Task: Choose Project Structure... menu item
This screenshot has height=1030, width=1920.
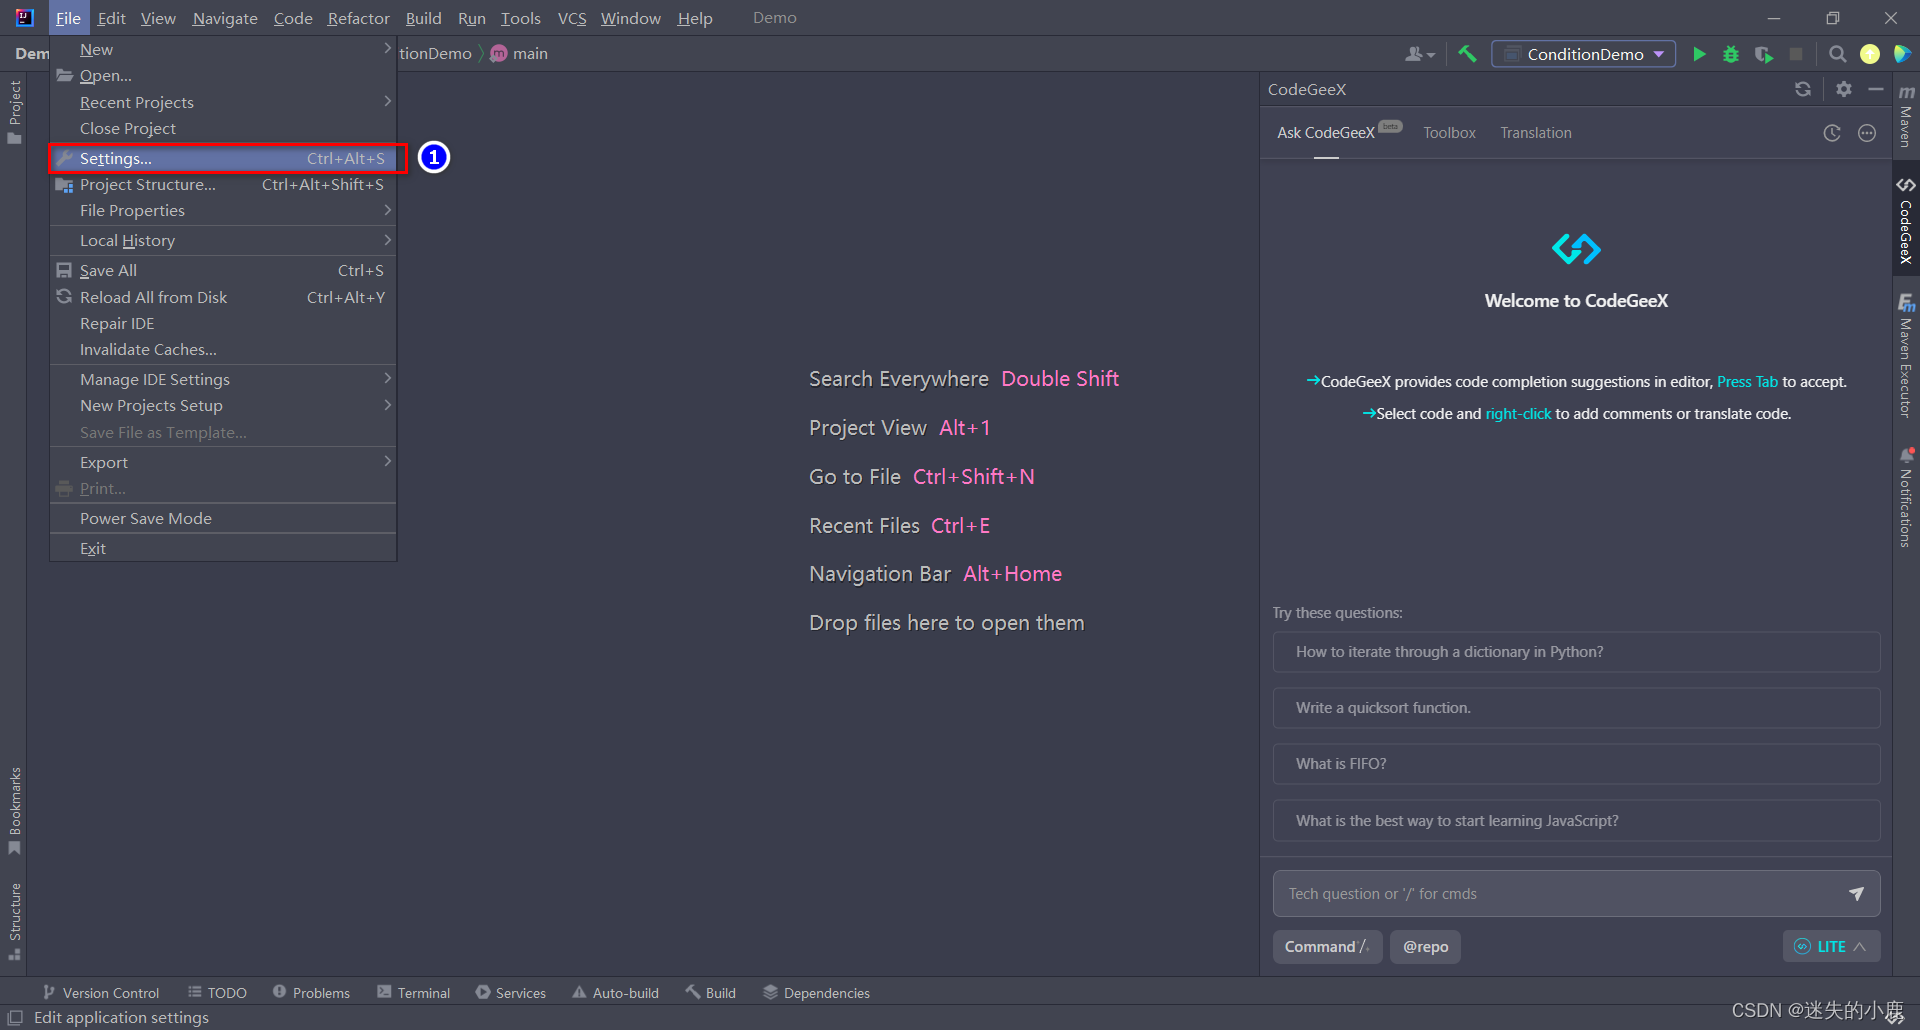Action: (224, 184)
